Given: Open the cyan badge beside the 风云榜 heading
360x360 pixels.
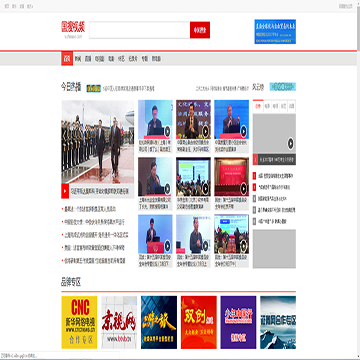Looking at the screenshot, I should pos(283,87).
